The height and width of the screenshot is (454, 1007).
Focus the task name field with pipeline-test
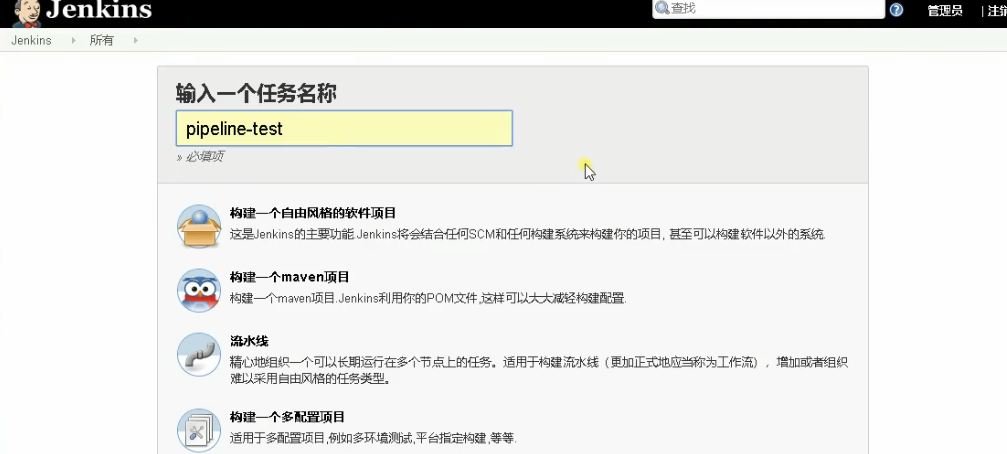[x=344, y=128]
